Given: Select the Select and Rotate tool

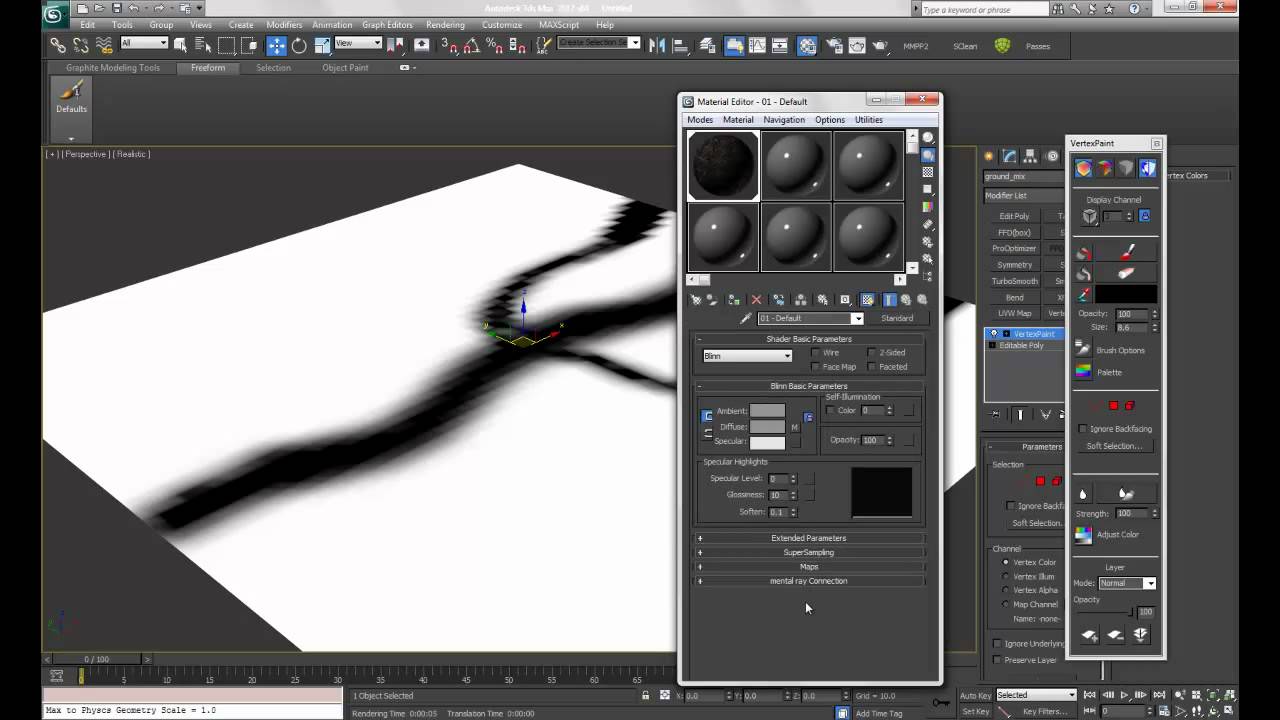Looking at the screenshot, I should [299, 45].
